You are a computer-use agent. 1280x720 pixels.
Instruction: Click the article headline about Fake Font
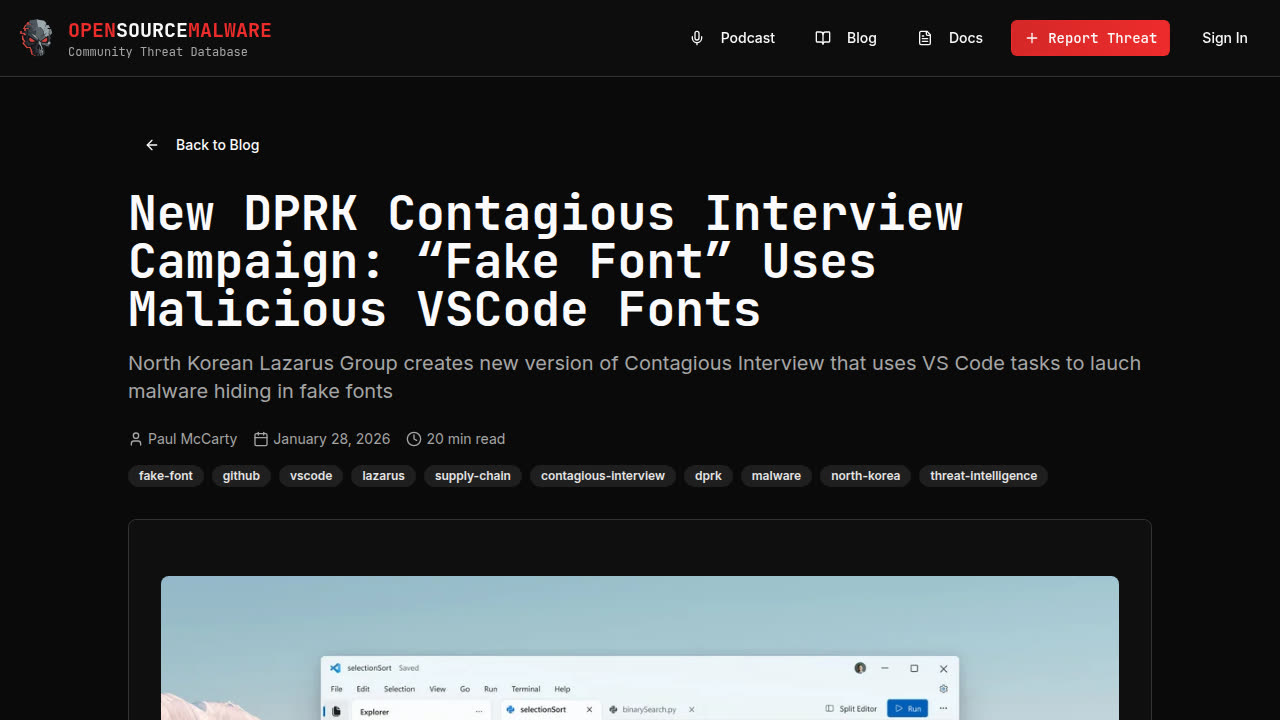[x=546, y=261]
